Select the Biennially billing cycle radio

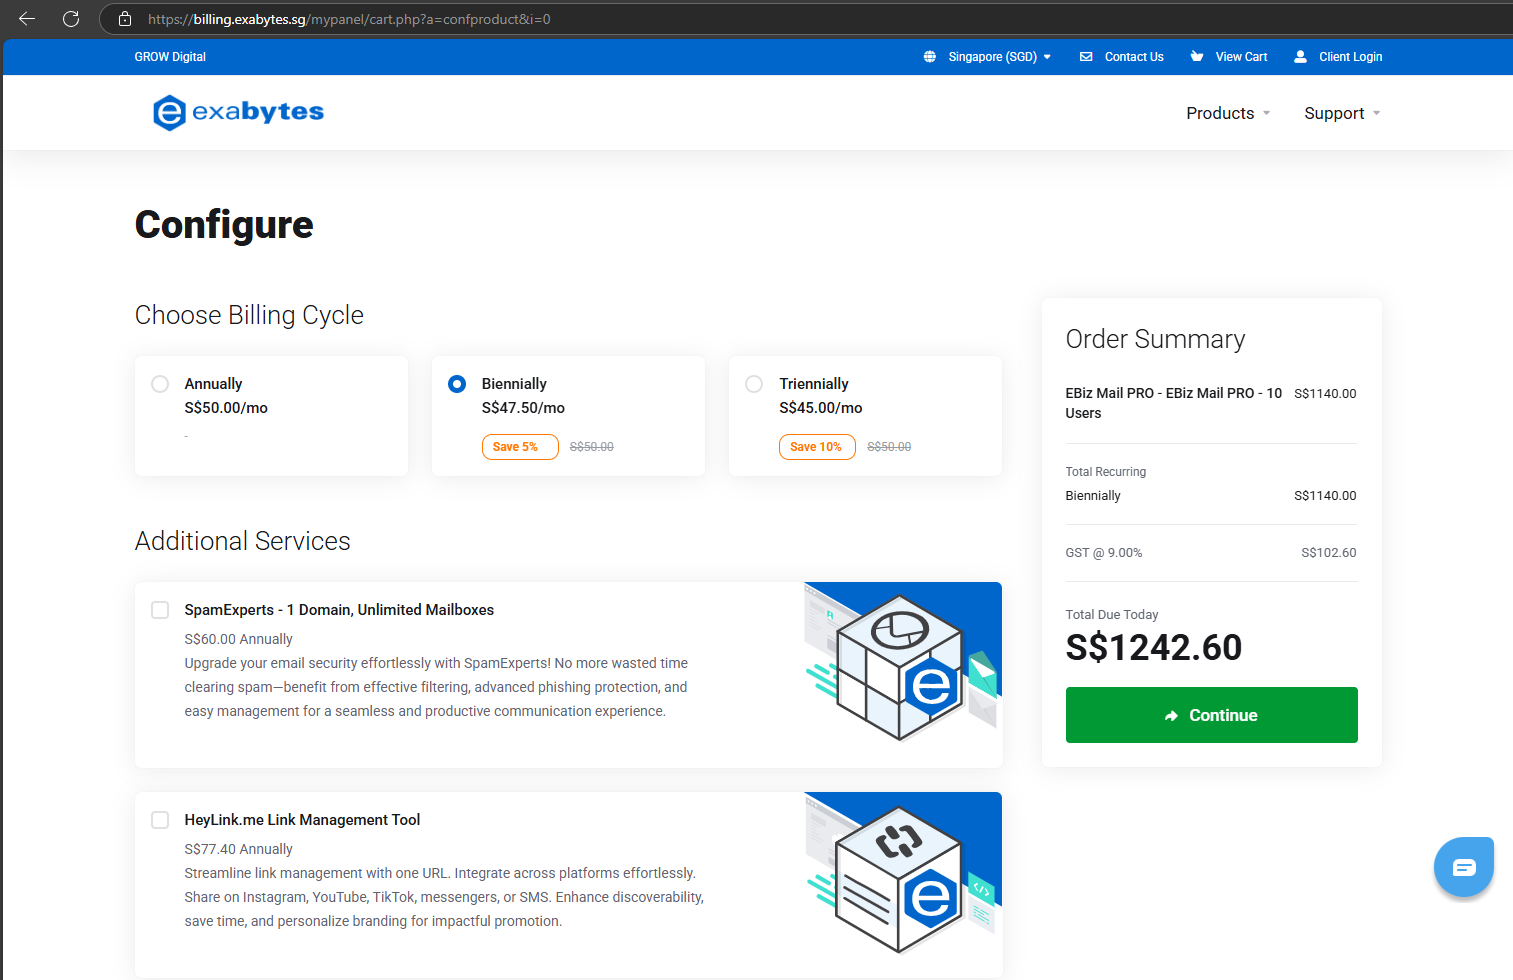click(x=457, y=384)
